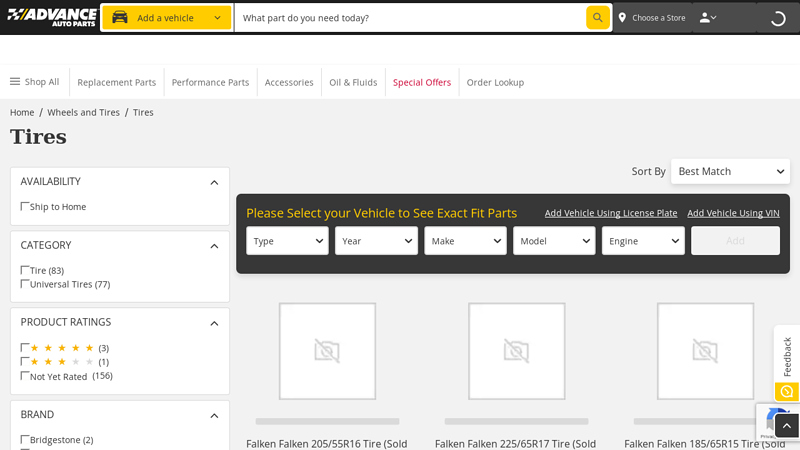
Task: Open the vehicle Year dropdown
Action: pos(376,241)
